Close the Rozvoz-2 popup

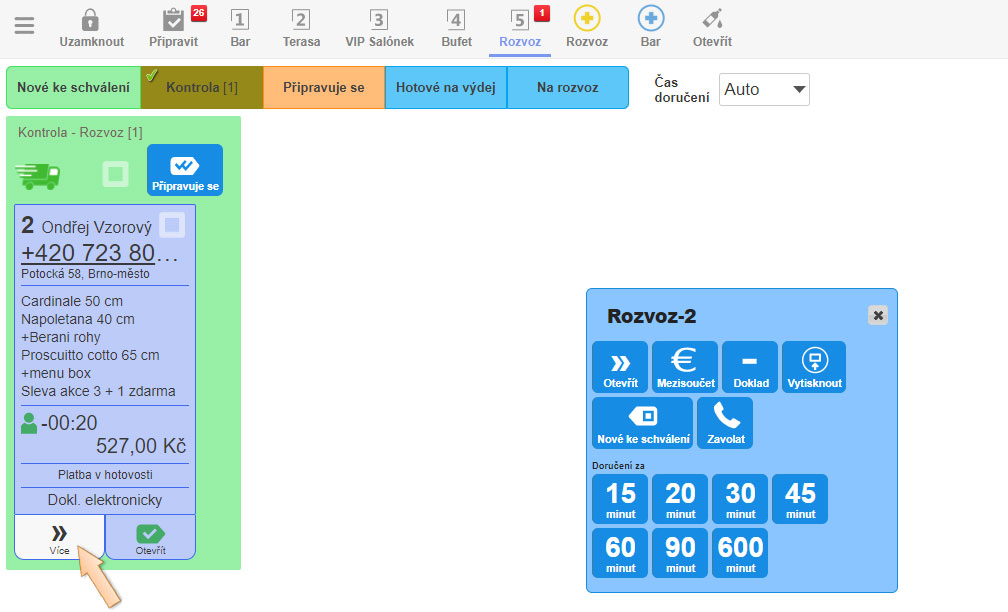coord(878,315)
